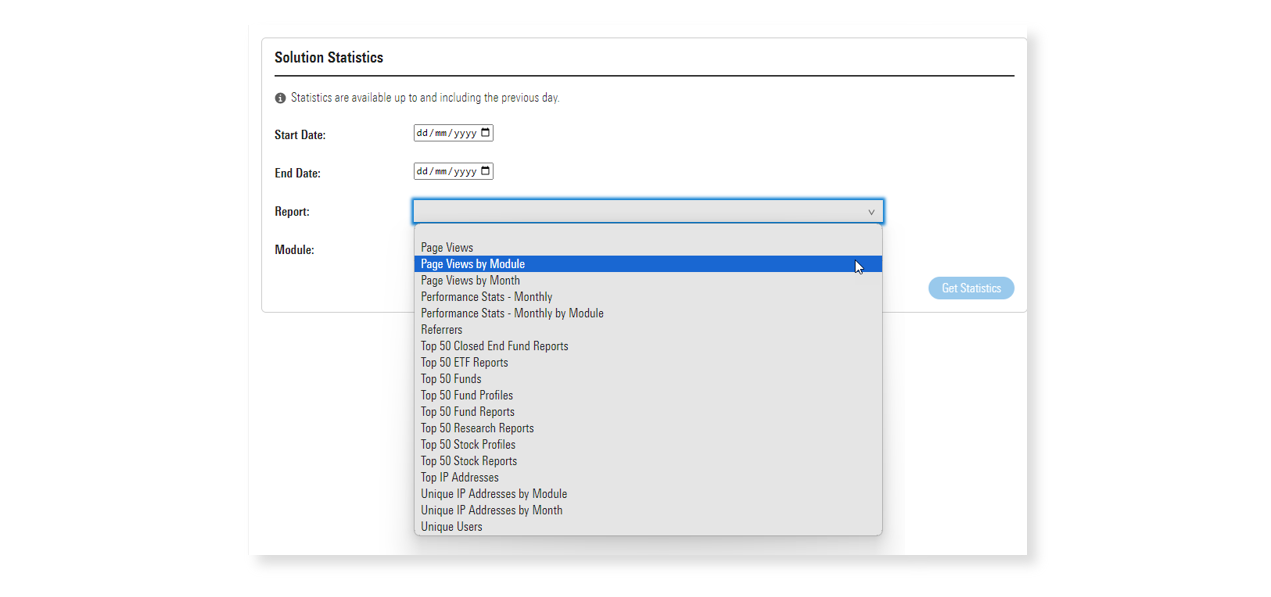1271x597 pixels.
Task: Select "Unique IP Addresses by Module" option
Action: (494, 493)
